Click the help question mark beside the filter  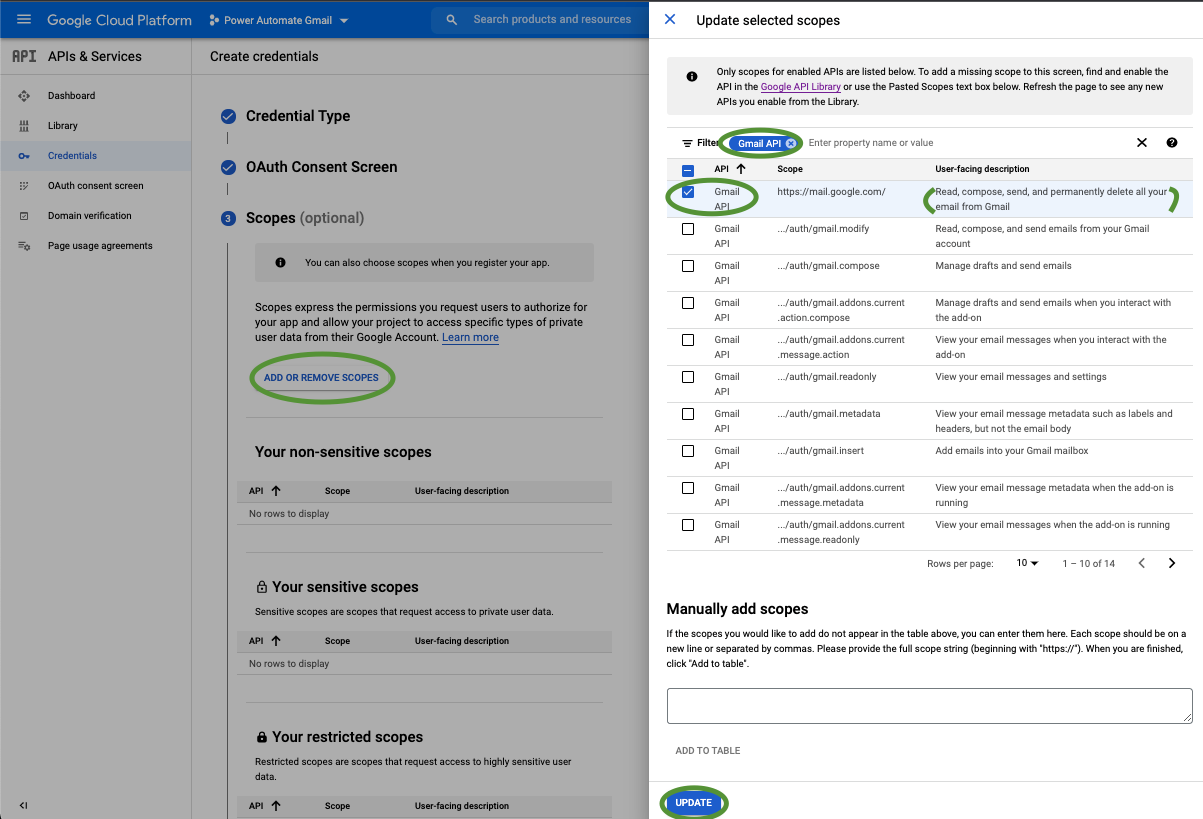click(x=1171, y=143)
